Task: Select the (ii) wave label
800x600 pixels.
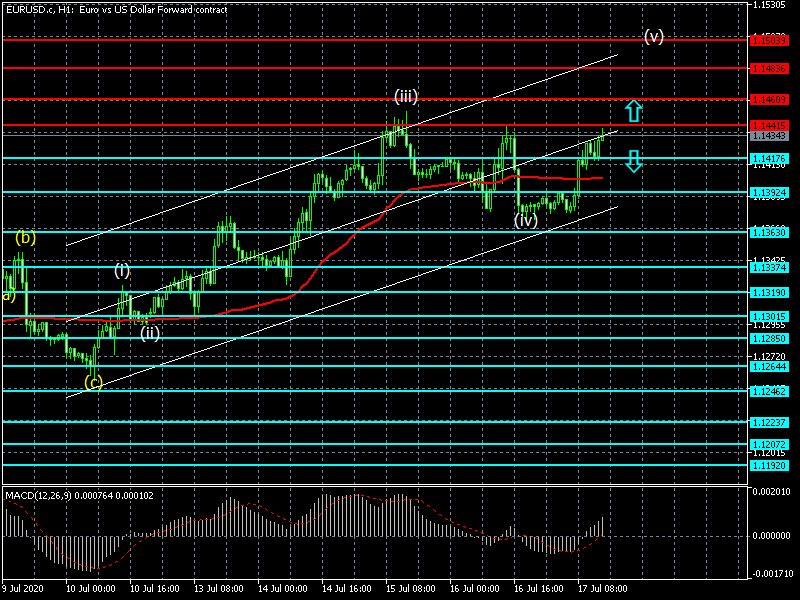Action: (150, 333)
